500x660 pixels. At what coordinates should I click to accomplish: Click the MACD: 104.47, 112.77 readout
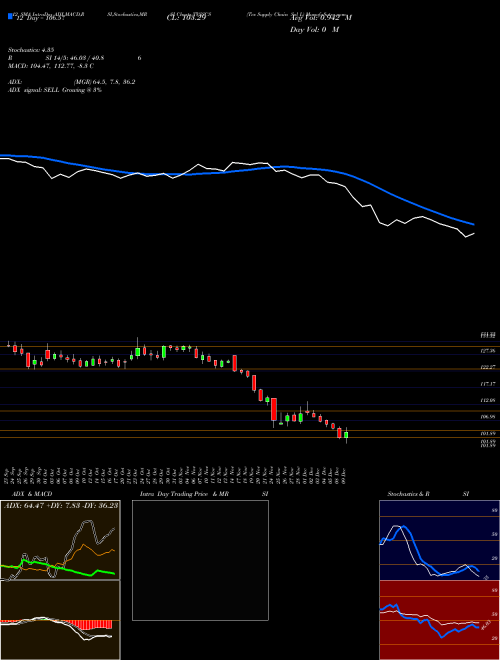pyautogui.click(x=51, y=66)
